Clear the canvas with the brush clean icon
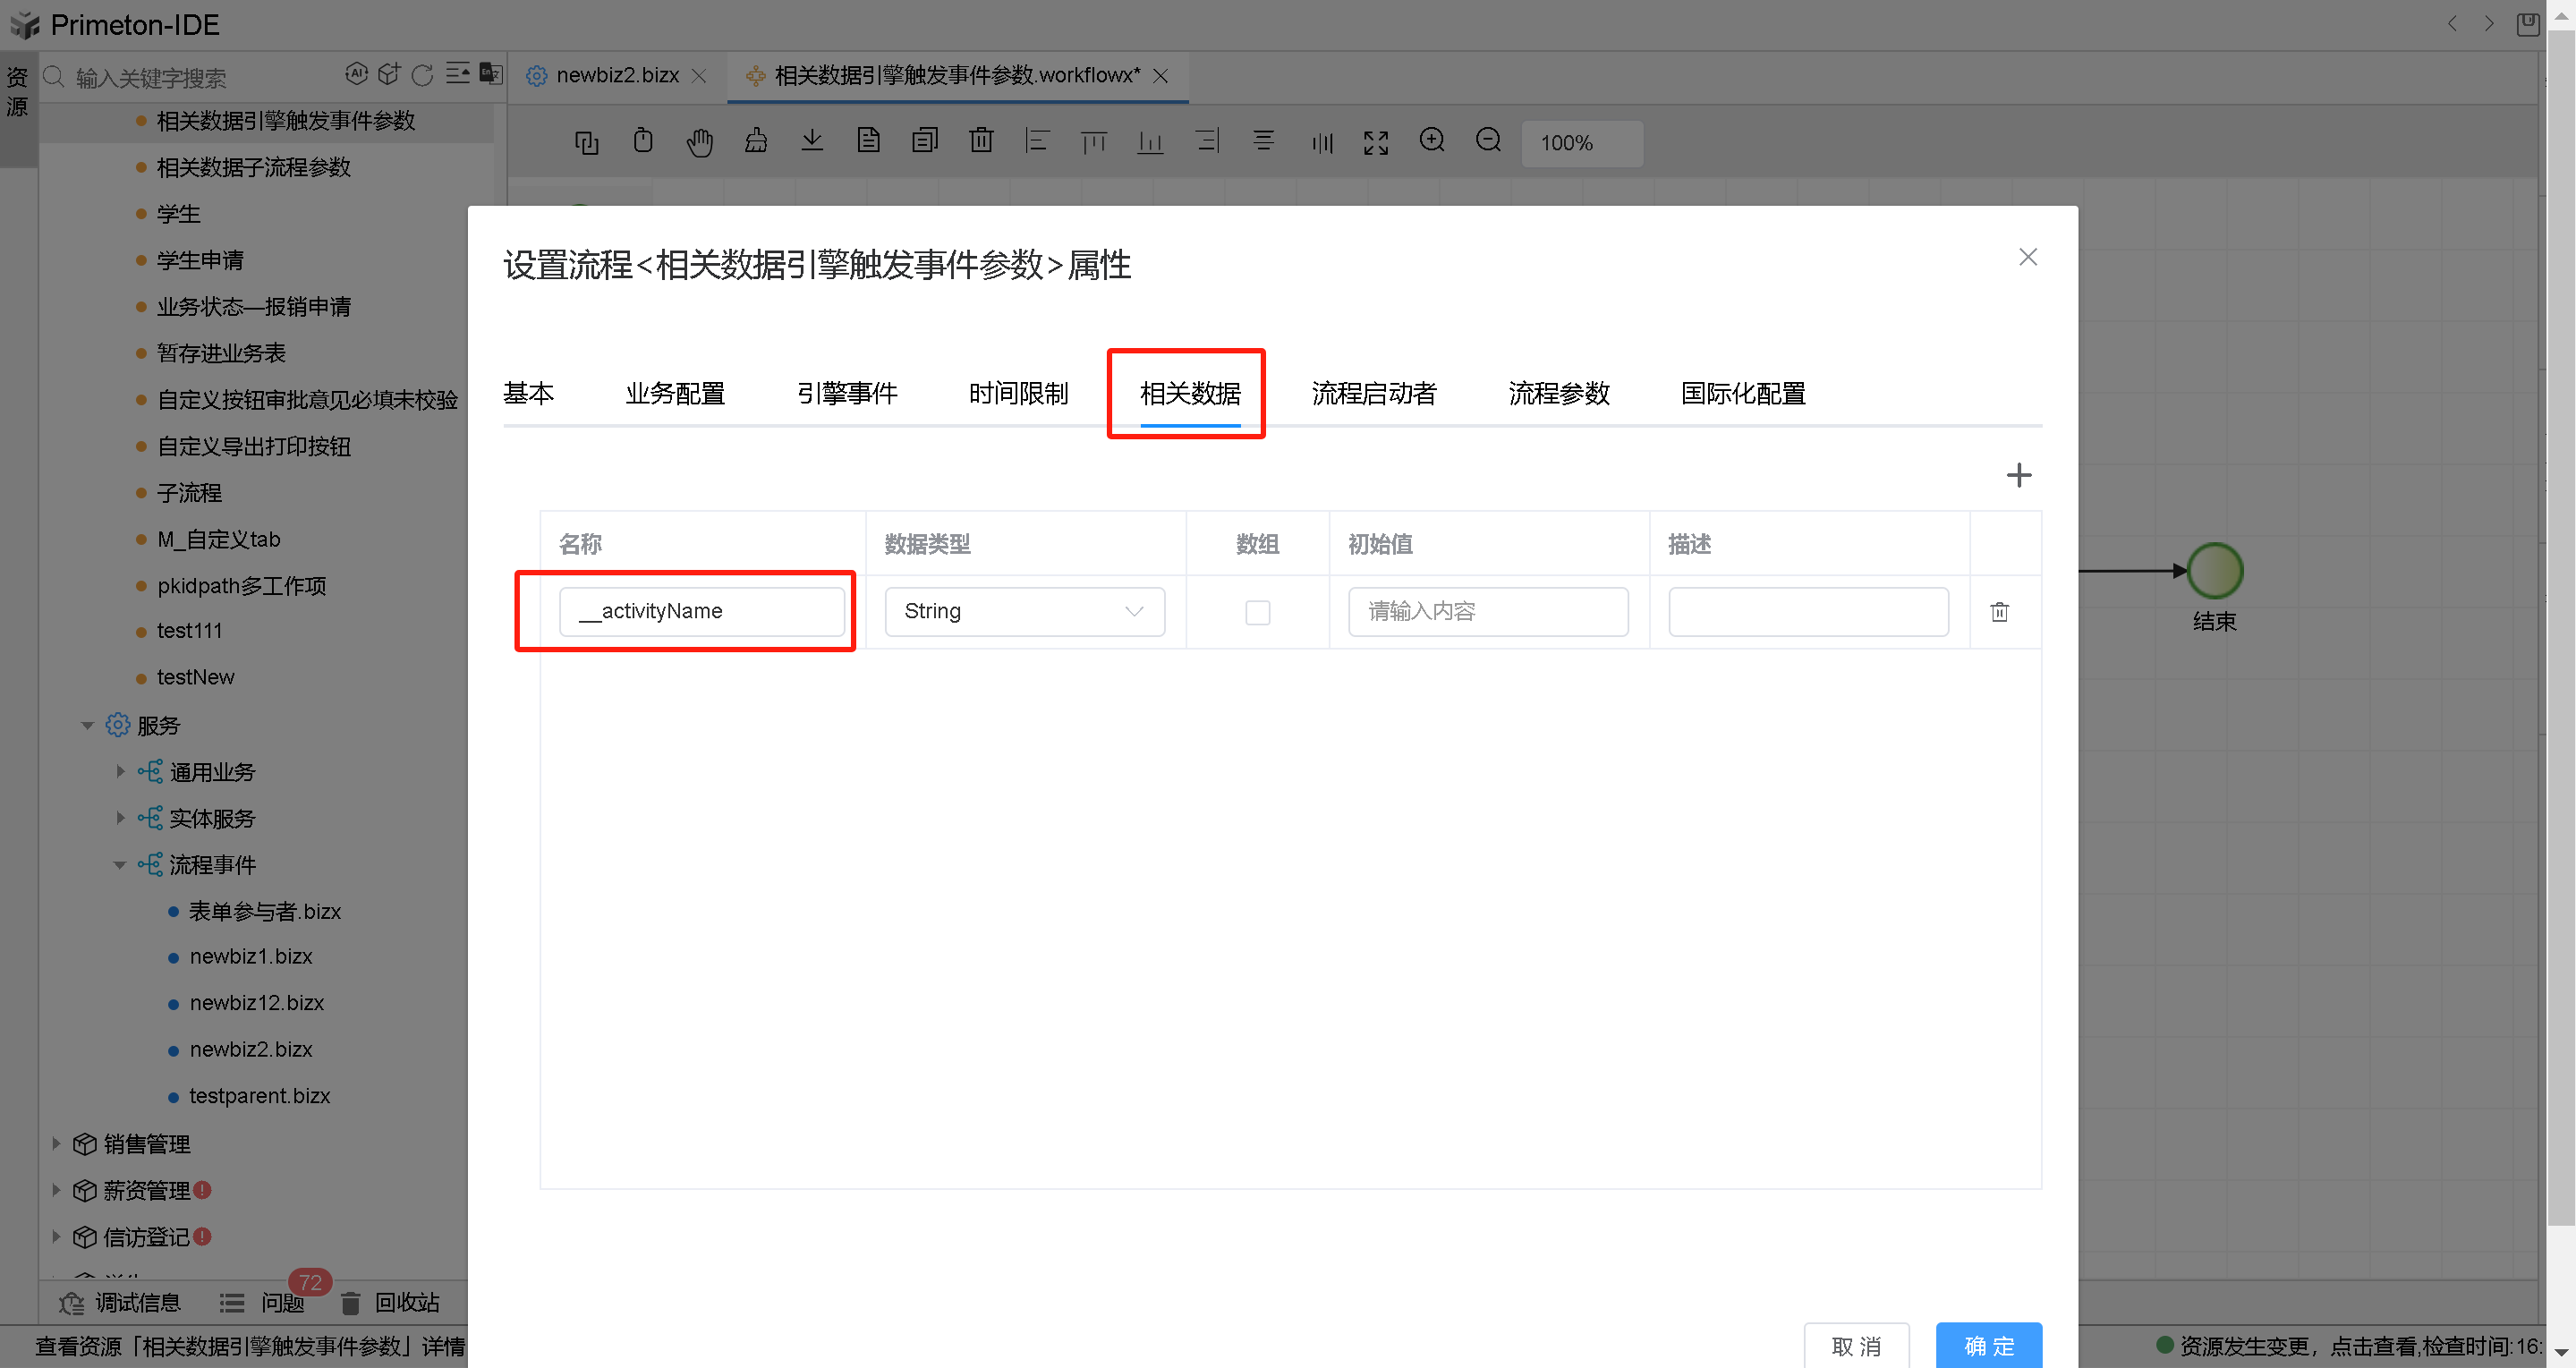The image size is (2576, 1368). point(757,142)
